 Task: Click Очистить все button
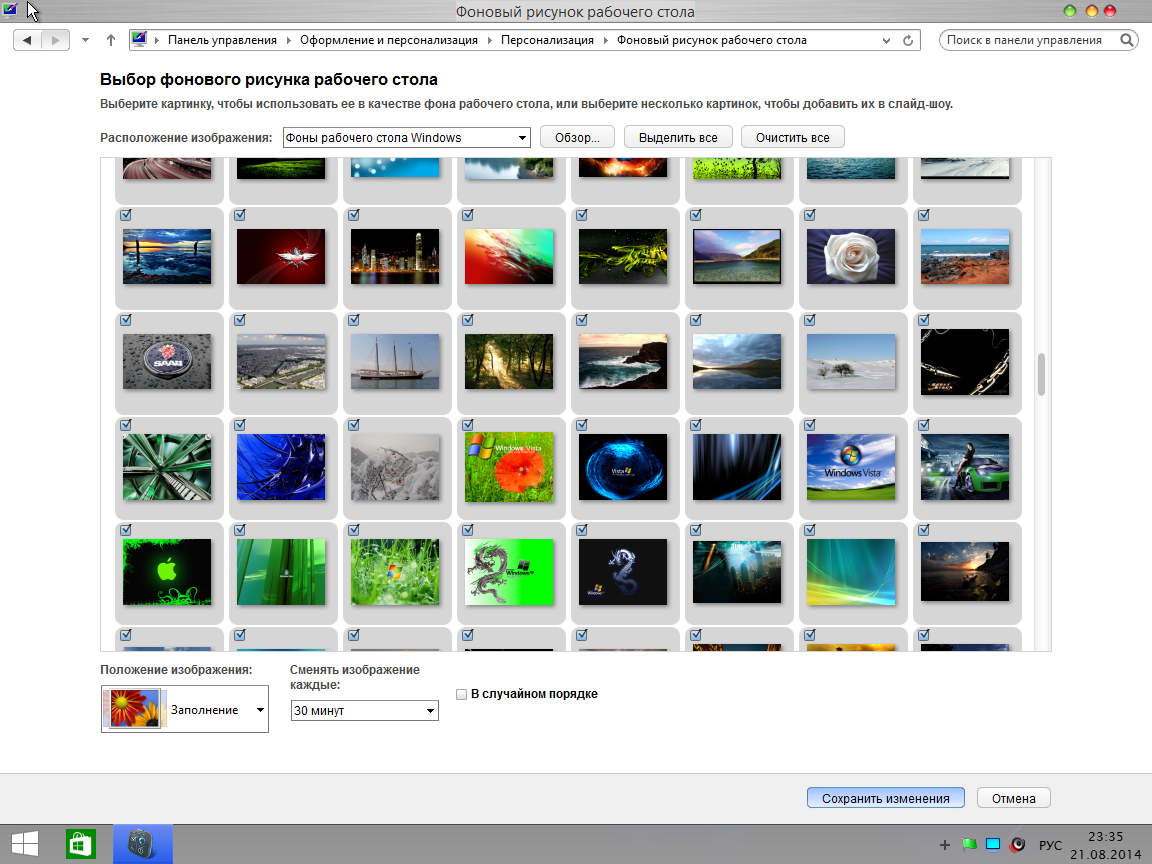tap(793, 137)
